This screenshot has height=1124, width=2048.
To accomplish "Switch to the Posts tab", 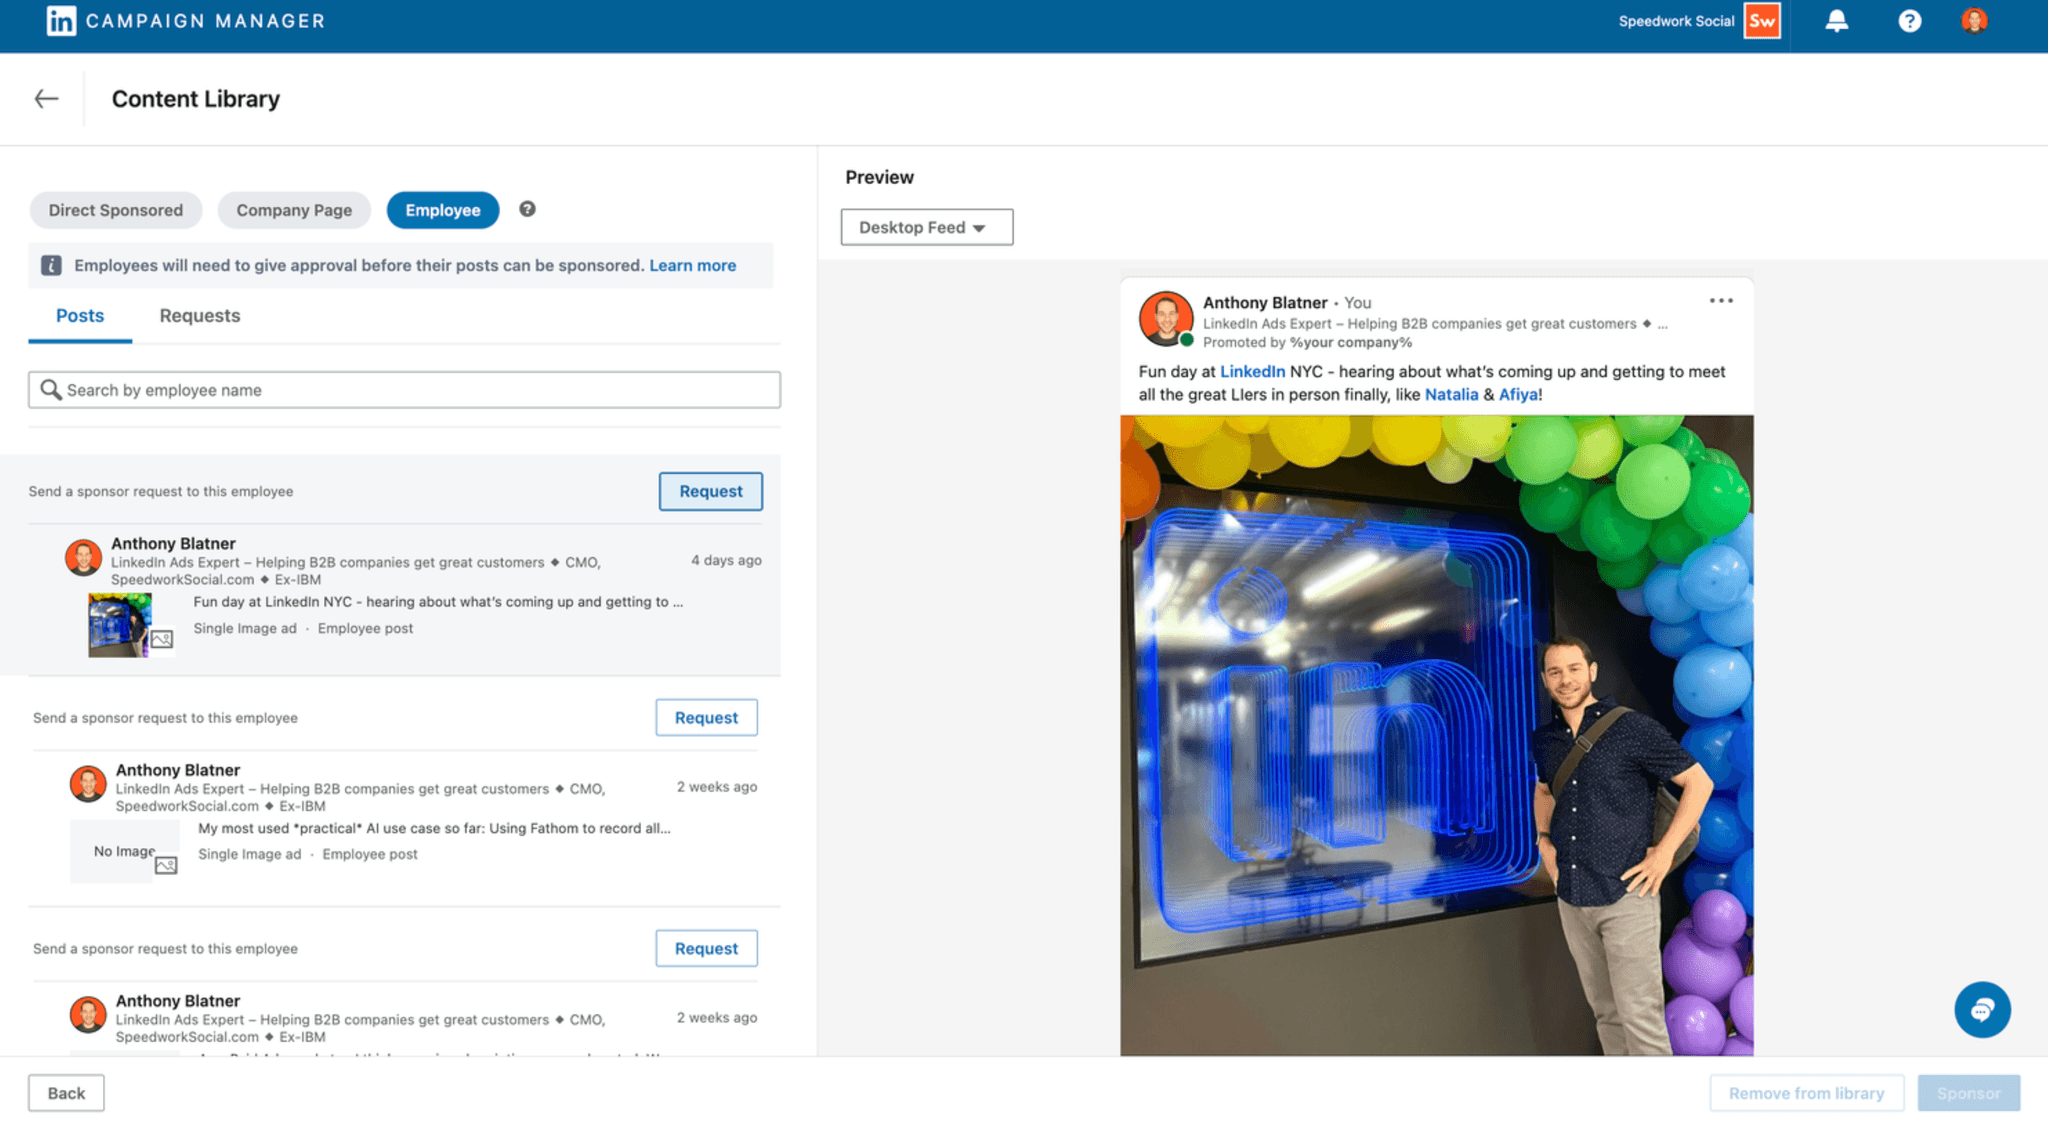I will click(x=80, y=316).
